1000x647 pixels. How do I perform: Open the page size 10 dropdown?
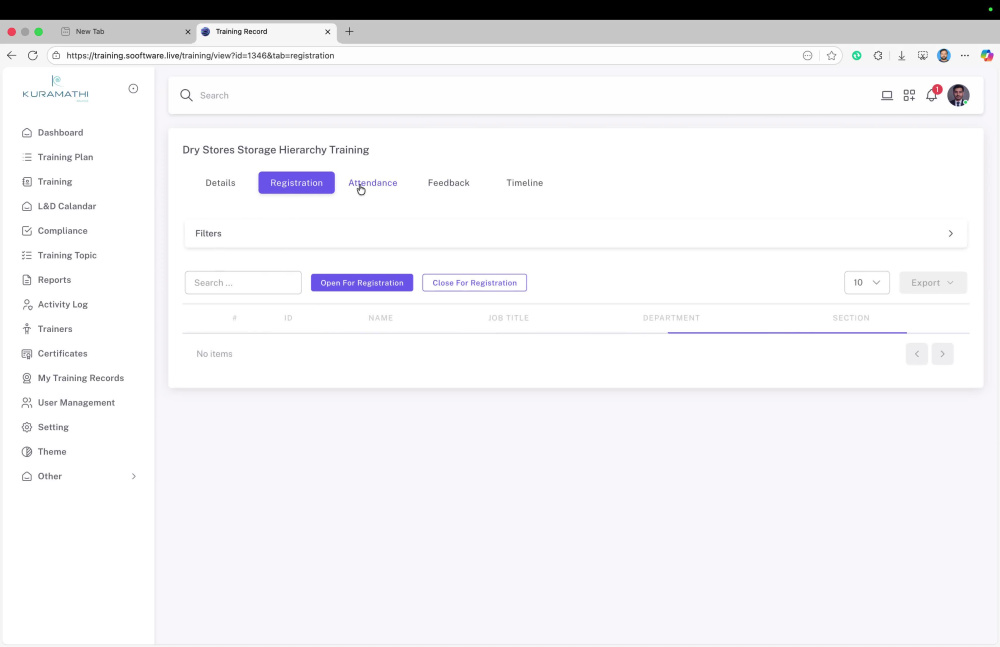pos(867,283)
